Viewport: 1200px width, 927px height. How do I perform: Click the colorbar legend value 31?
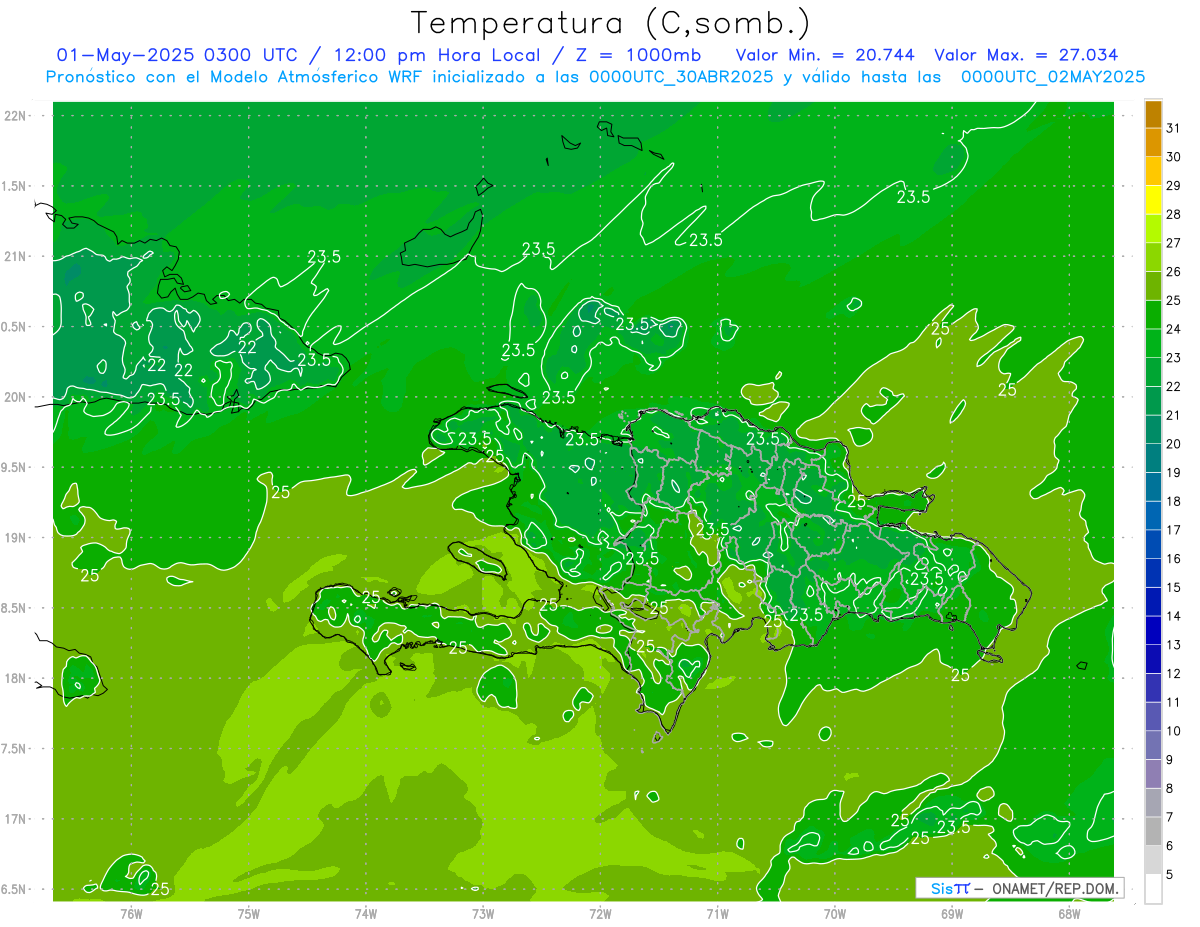(x=1174, y=128)
